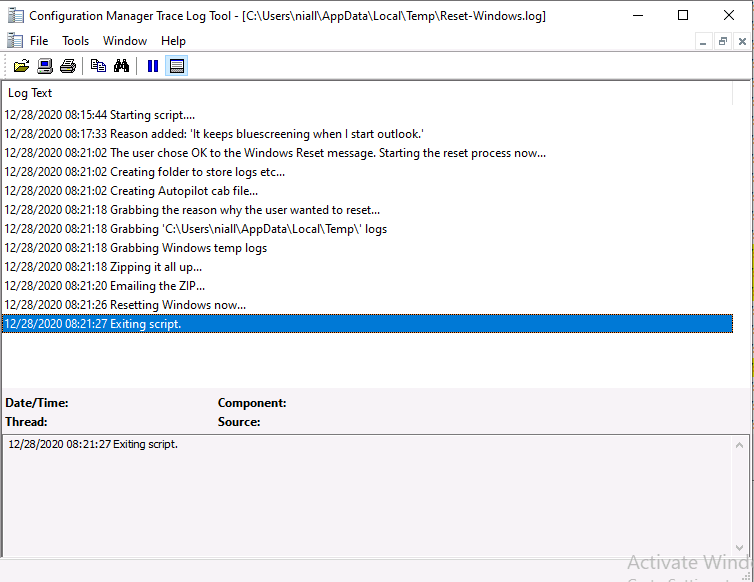Select 'Emailing the ZIP...' log row

pyautogui.click(x=367, y=286)
